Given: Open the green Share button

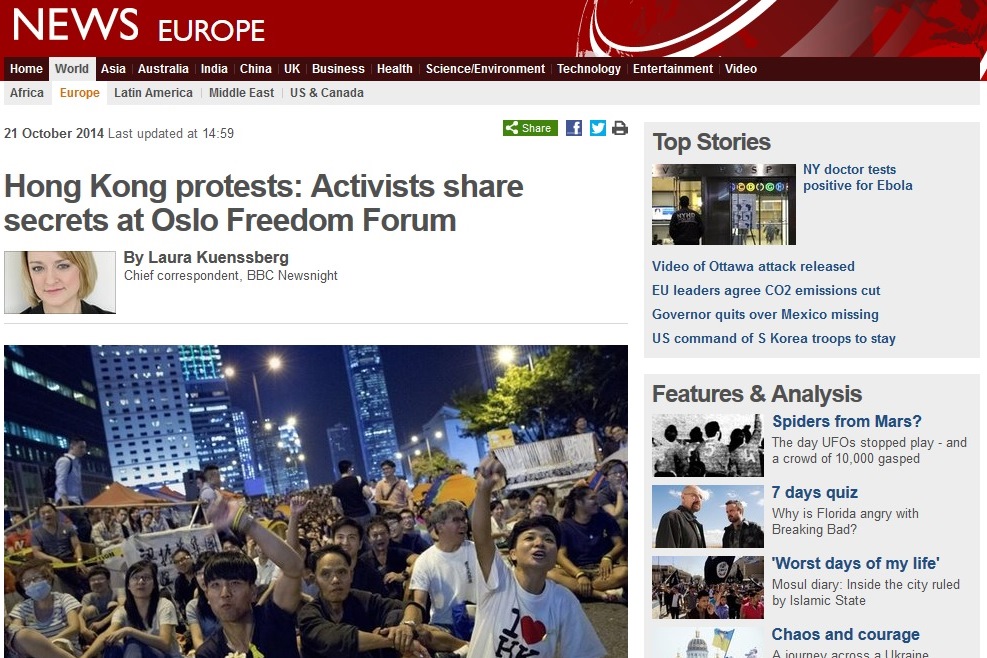Looking at the screenshot, I should (x=530, y=128).
